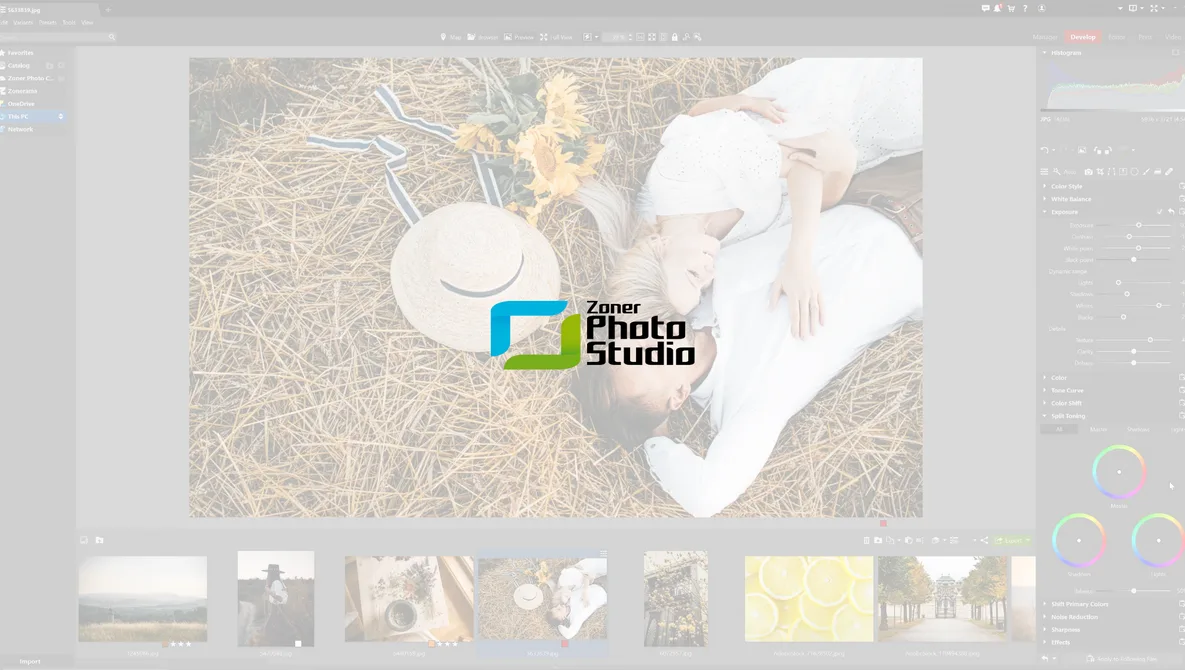Collapse the Exposure section
This screenshot has width=1185, height=670.
click(1064, 212)
